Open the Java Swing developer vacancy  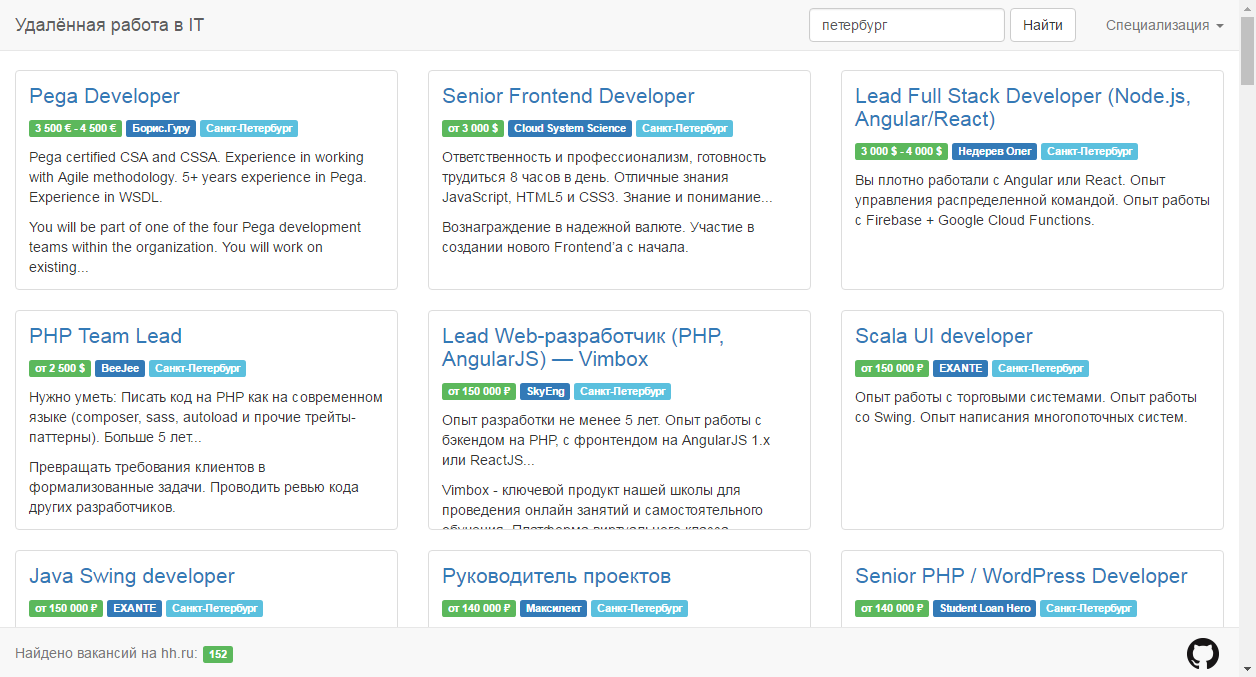(132, 576)
